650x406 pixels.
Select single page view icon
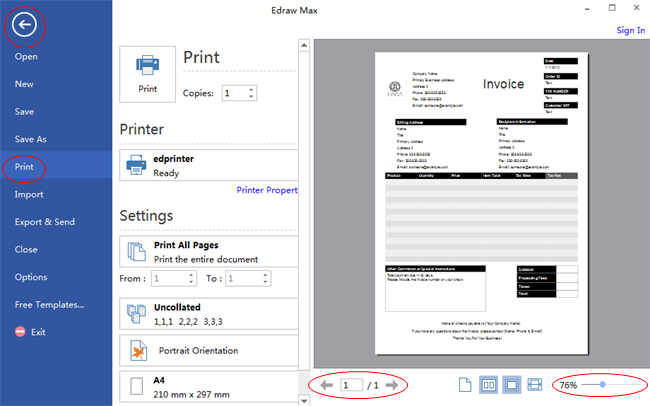[x=465, y=385]
